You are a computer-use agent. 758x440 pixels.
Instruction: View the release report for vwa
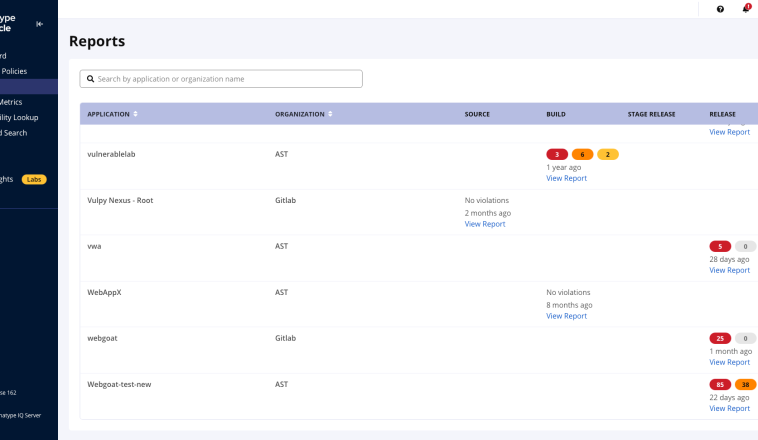[729, 270]
